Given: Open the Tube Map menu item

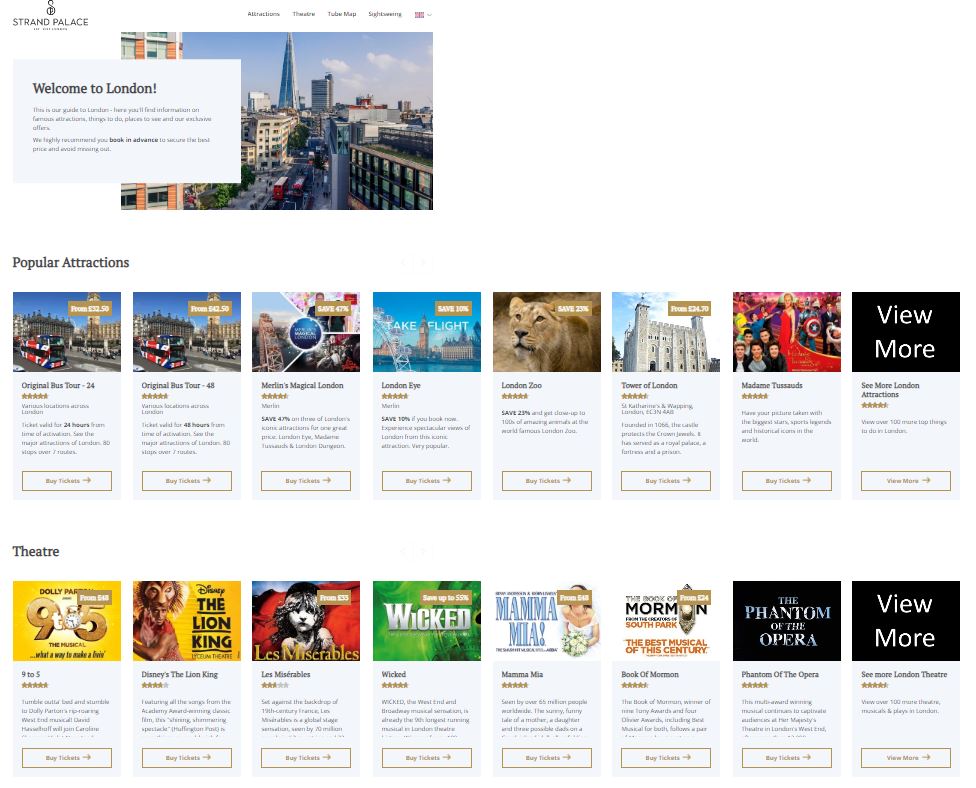Looking at the screenshot, I should (342, 14).
